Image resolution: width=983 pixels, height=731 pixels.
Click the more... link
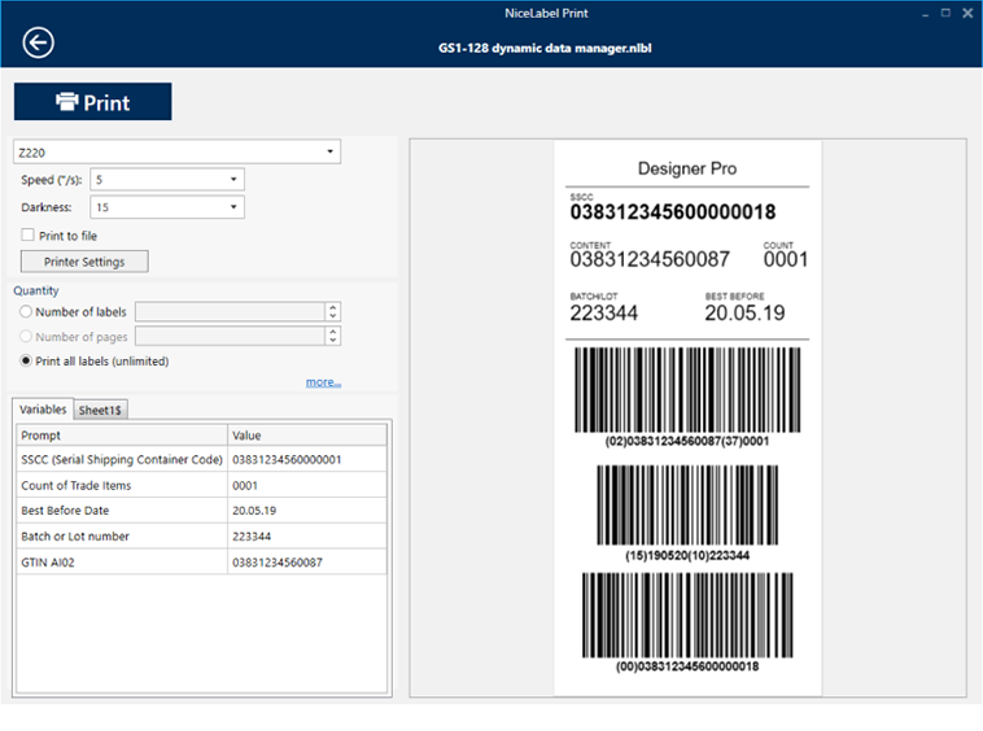[x=323, y=382]
